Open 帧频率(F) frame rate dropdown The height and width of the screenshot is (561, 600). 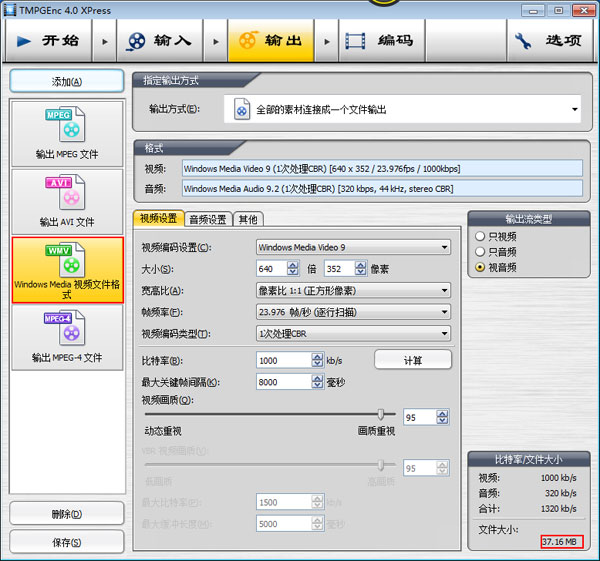click(x=353, y=312)
